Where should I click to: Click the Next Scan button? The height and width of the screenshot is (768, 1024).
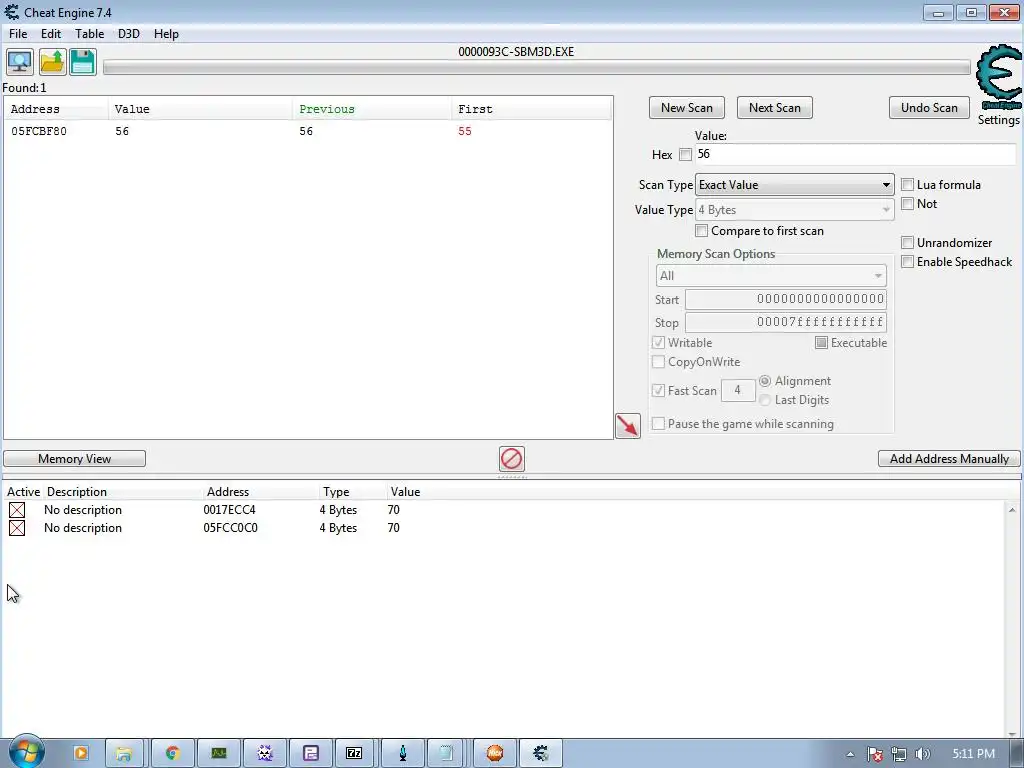point(775,108)
